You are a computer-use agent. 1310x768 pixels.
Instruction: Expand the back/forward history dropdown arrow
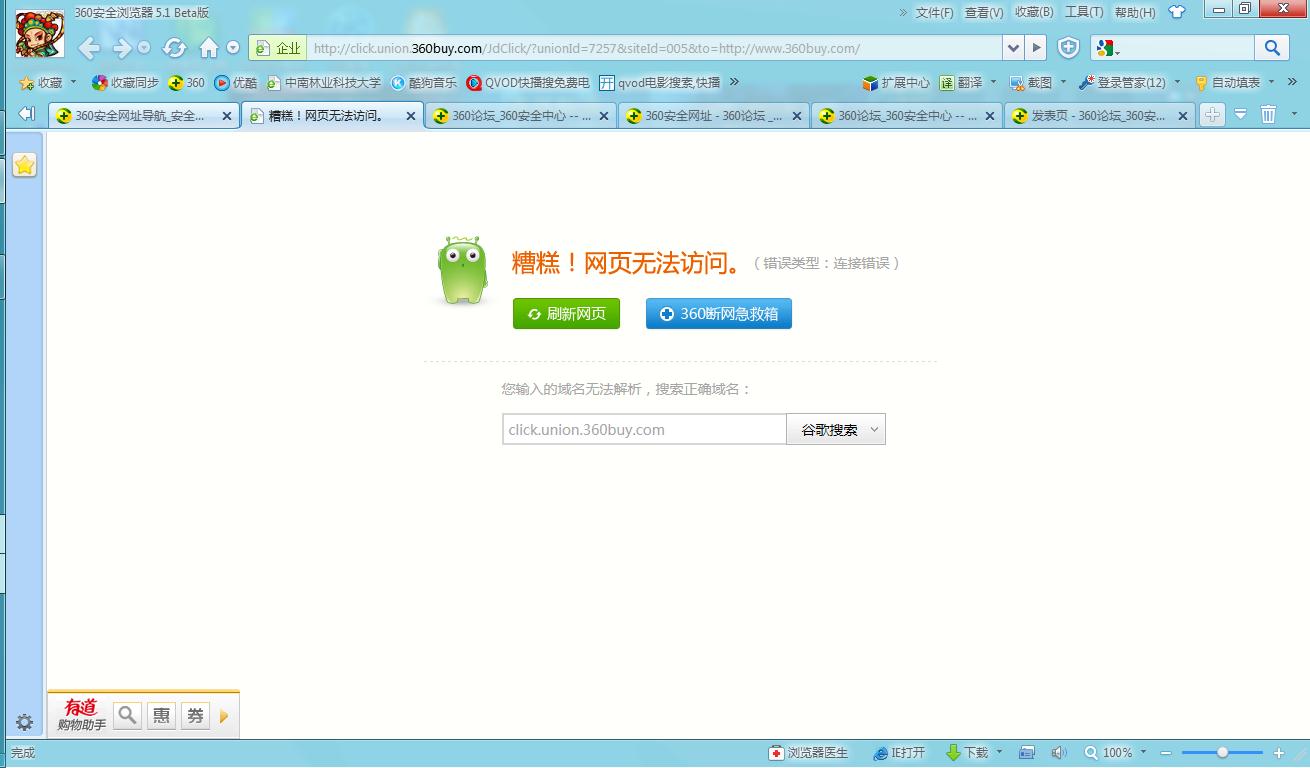coord(144,48)
